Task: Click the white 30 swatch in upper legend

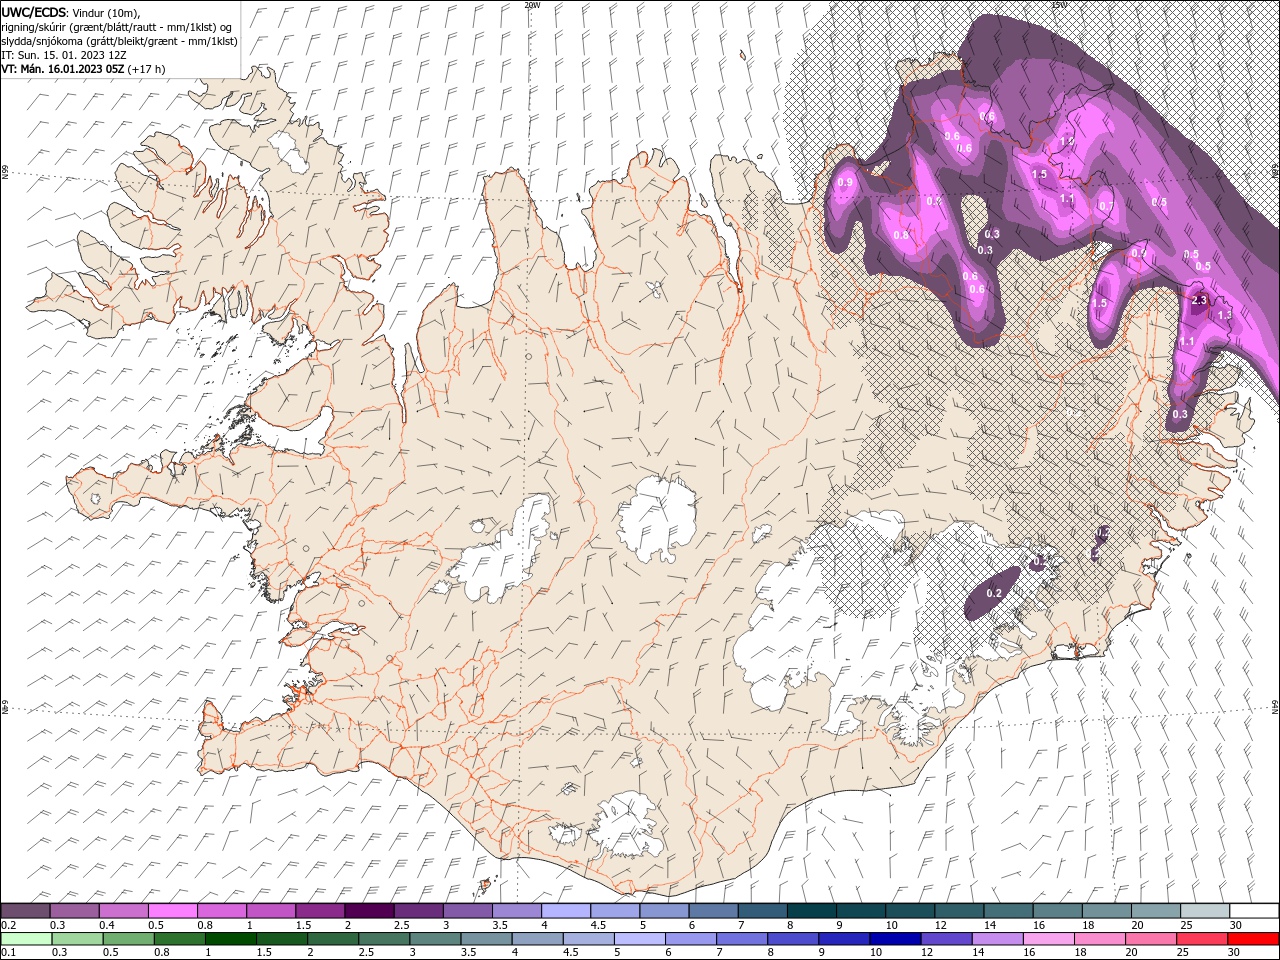Action: 1254,911
